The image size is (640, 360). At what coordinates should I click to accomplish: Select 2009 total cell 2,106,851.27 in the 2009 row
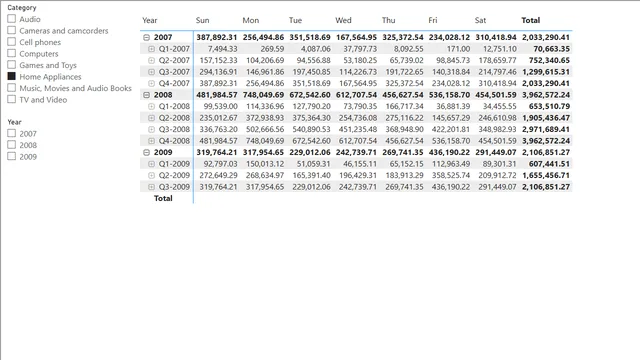546,152
